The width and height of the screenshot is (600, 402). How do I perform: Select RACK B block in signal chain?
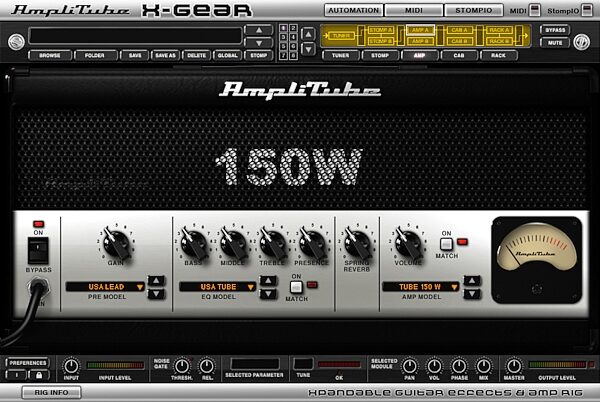[x=499, y=41]
